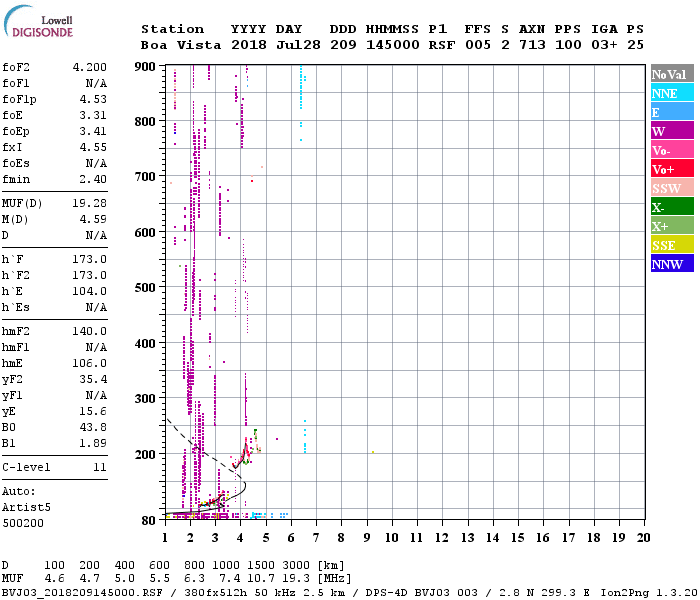Click the 10 MHz x-axis label
Screen dimensions: 700x600
(392, 538)
